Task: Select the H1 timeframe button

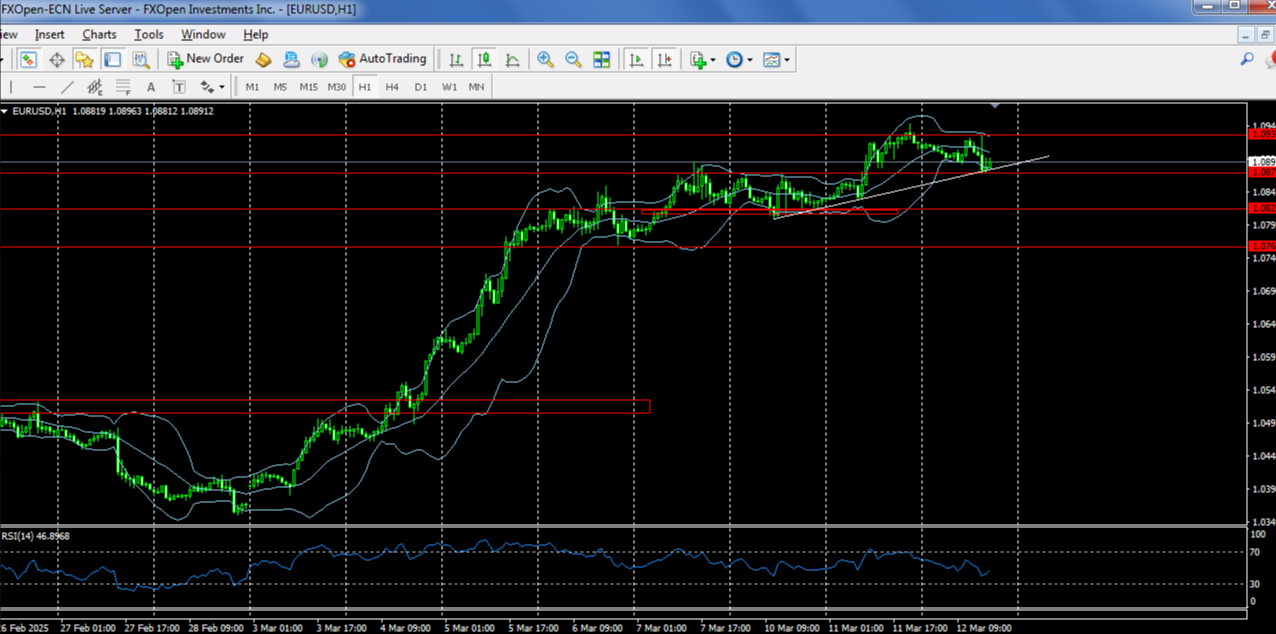Action: click(365, 87)
